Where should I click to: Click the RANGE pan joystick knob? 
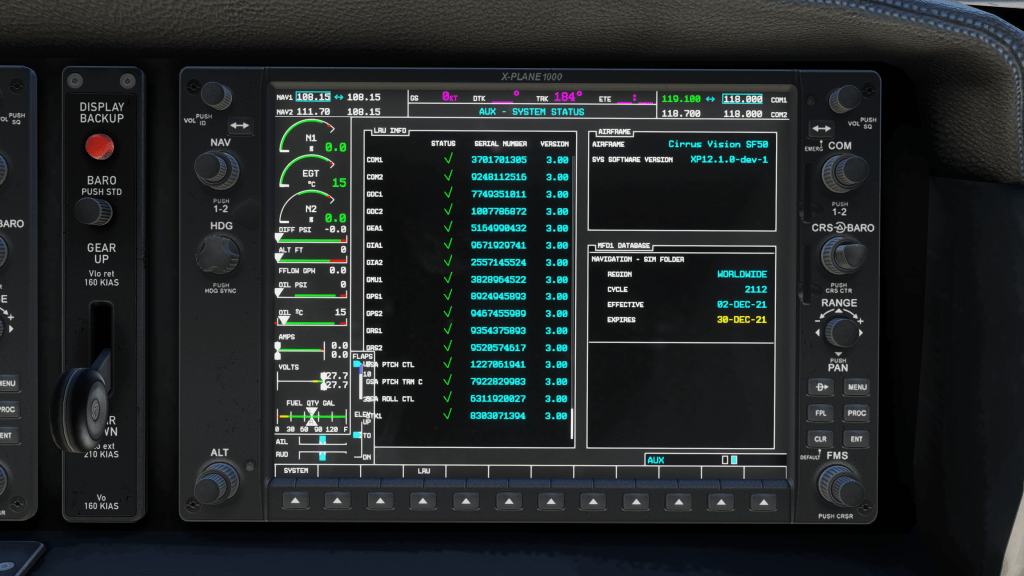click(x=841, y=331)
